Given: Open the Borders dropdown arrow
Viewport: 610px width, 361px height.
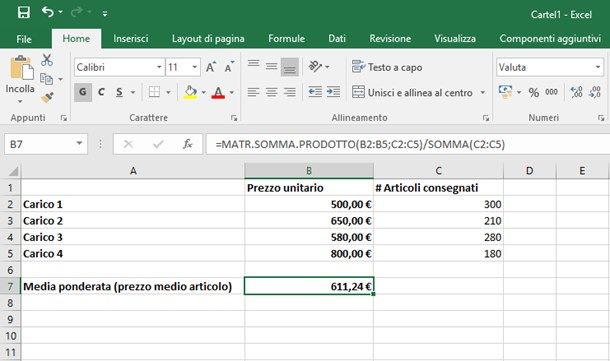Looking at the screenshot, I should click(x=168, y=93).
